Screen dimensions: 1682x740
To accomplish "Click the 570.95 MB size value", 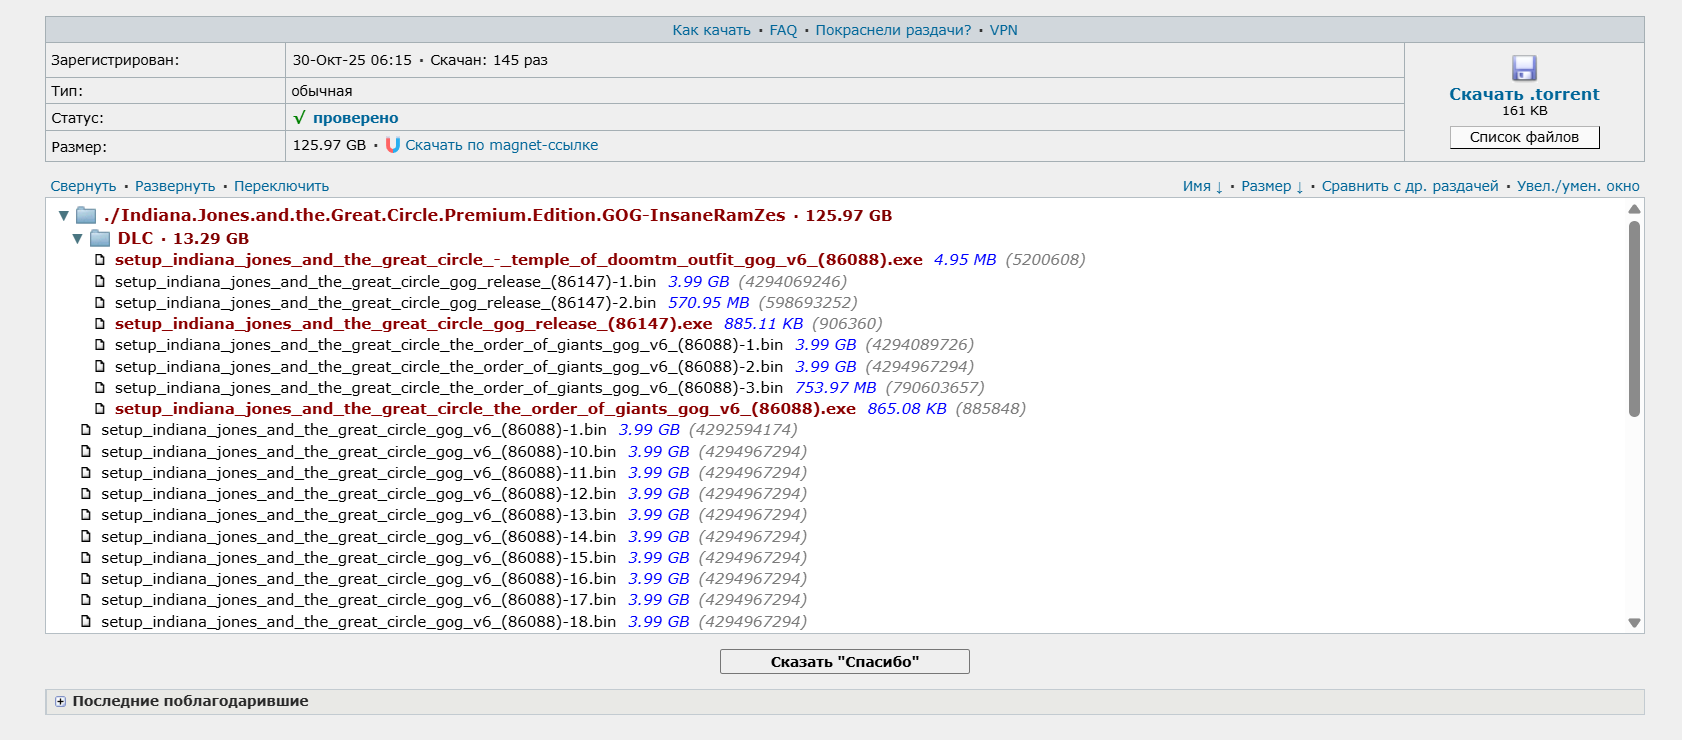I will click(708, 303).
